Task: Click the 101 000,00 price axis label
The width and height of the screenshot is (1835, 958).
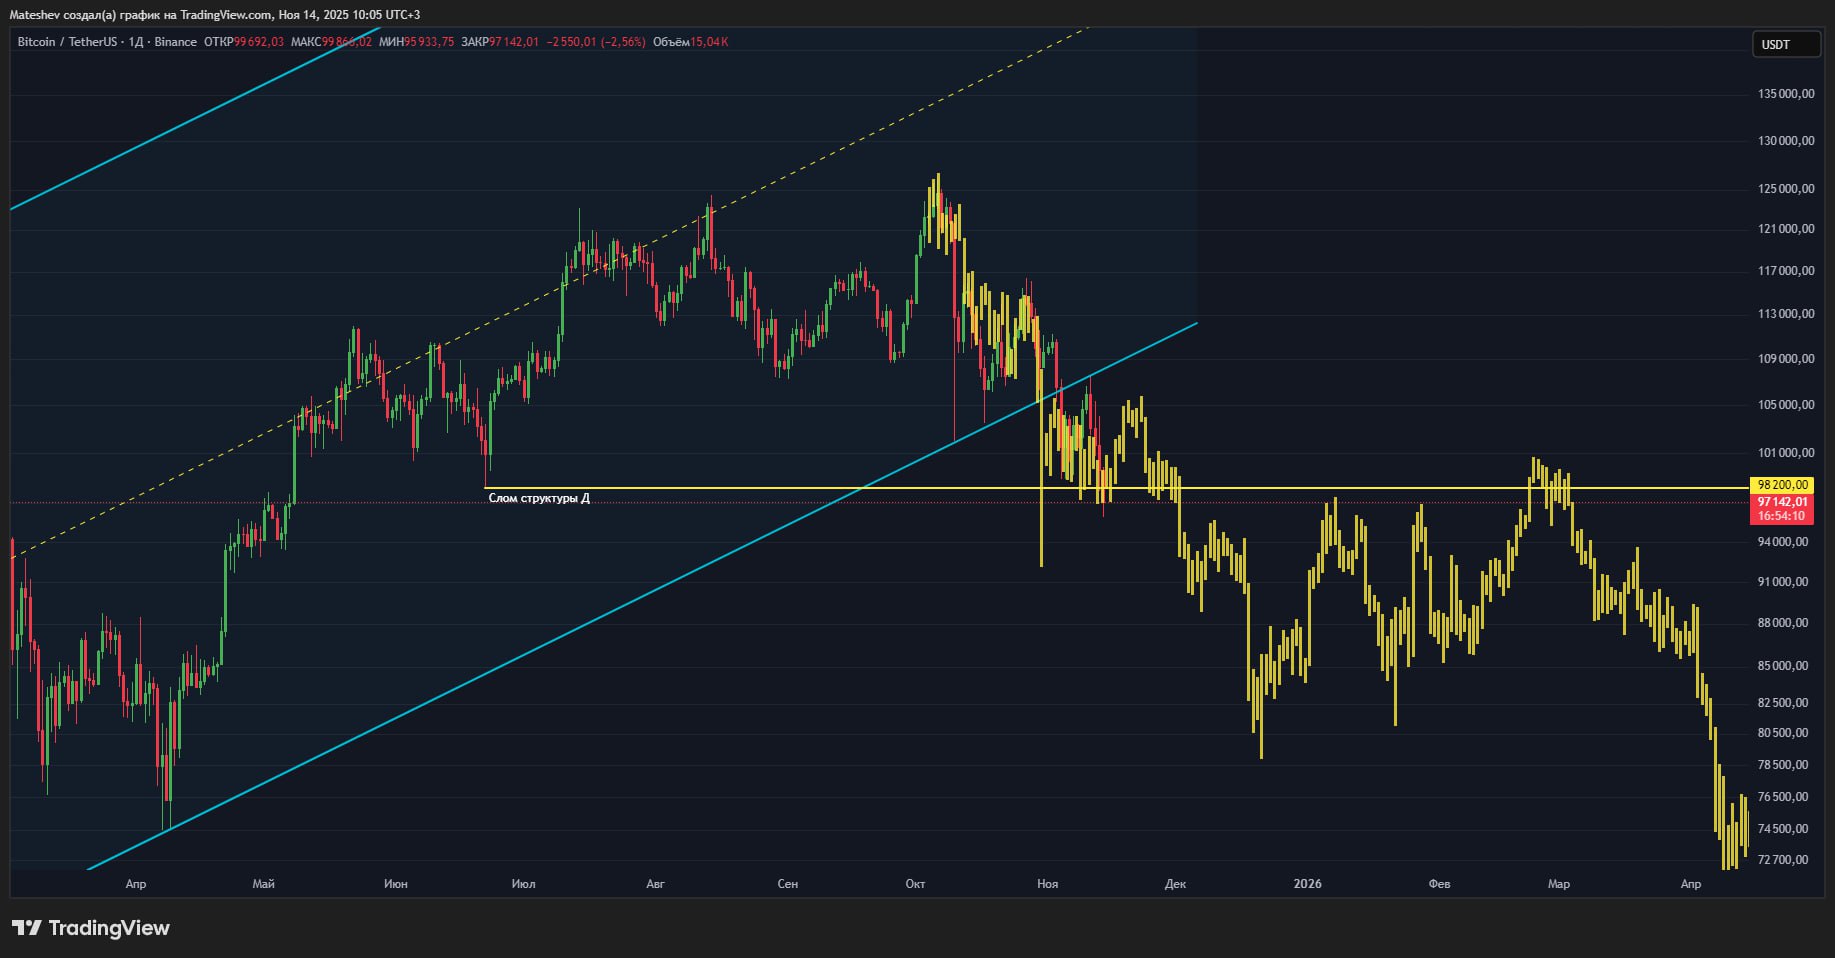Action: coord(1786,453)
